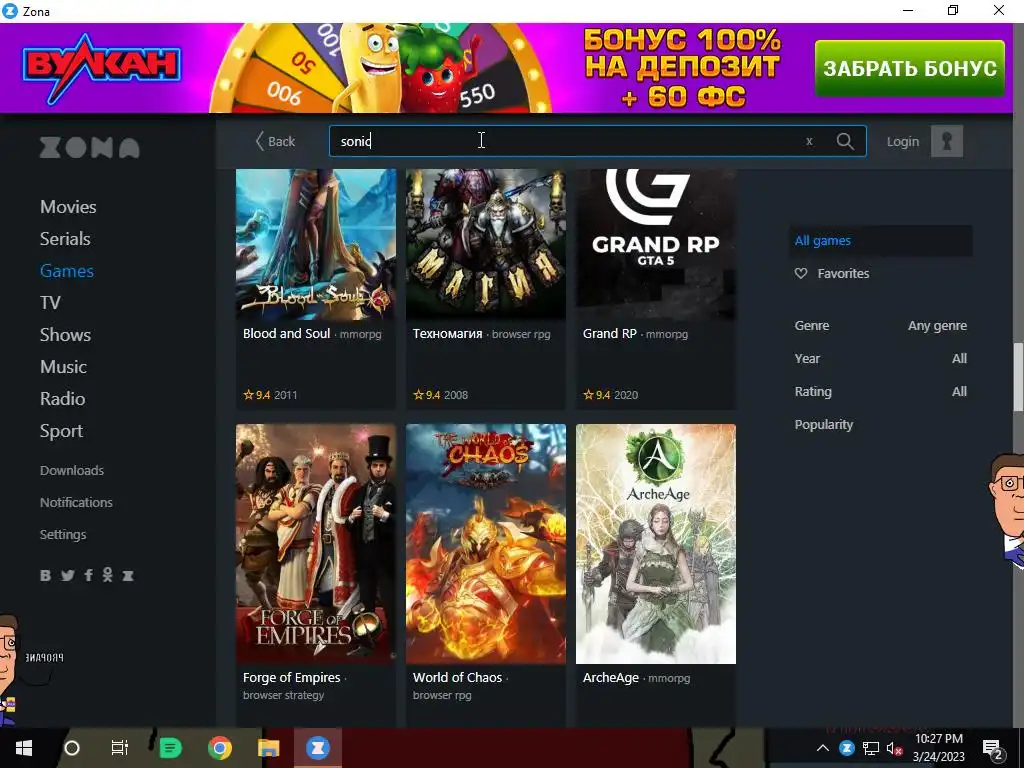The height and width of the screenshot is (768, 1024).
Task: Click the Zona taskbar button
Action: point(317,748)
